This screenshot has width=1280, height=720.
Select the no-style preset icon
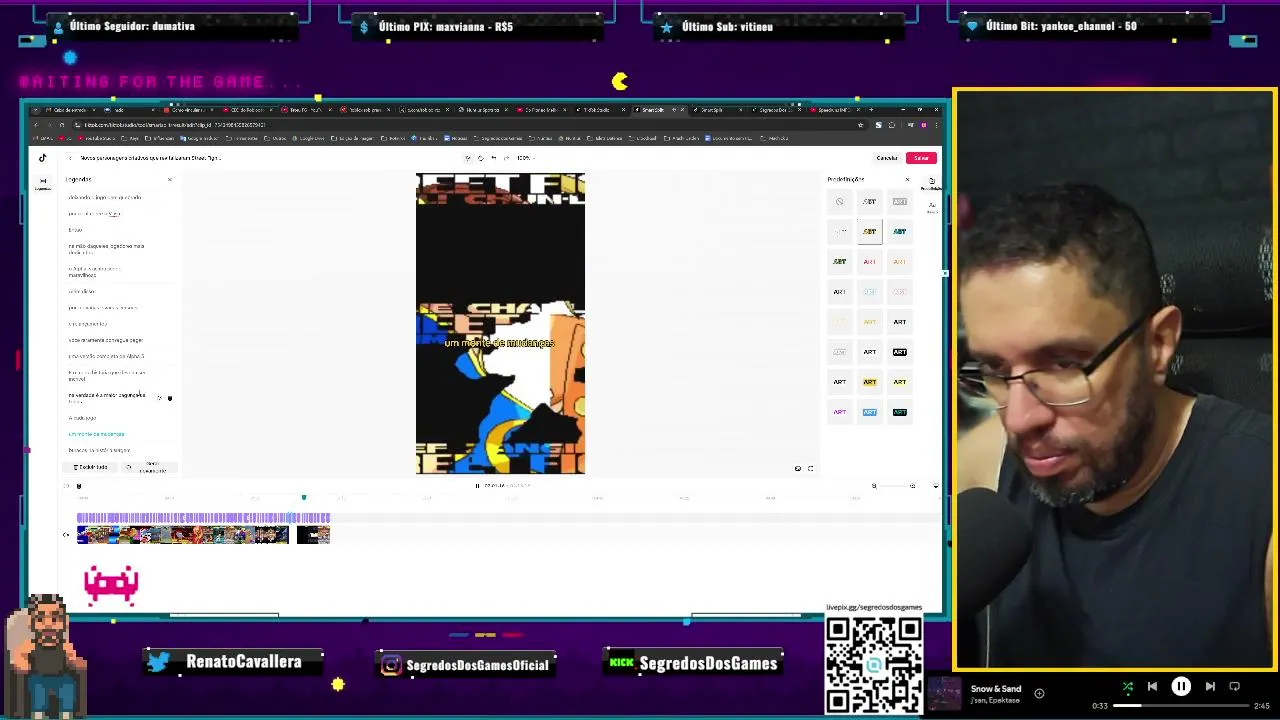(x=840, y=202)
